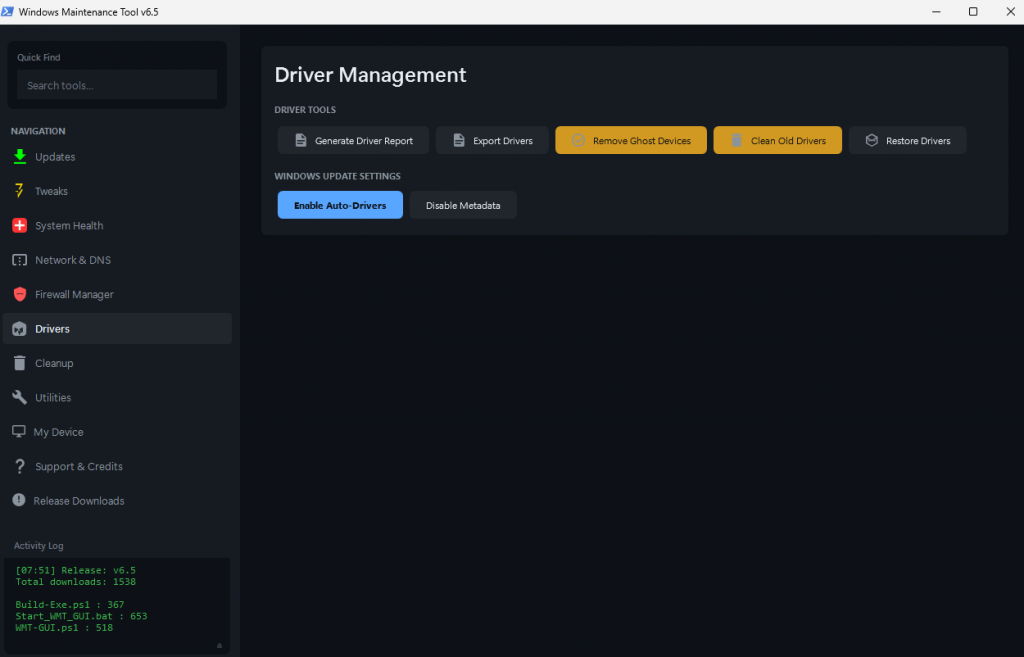Click the NAVIGATION section header

[38, 131]
